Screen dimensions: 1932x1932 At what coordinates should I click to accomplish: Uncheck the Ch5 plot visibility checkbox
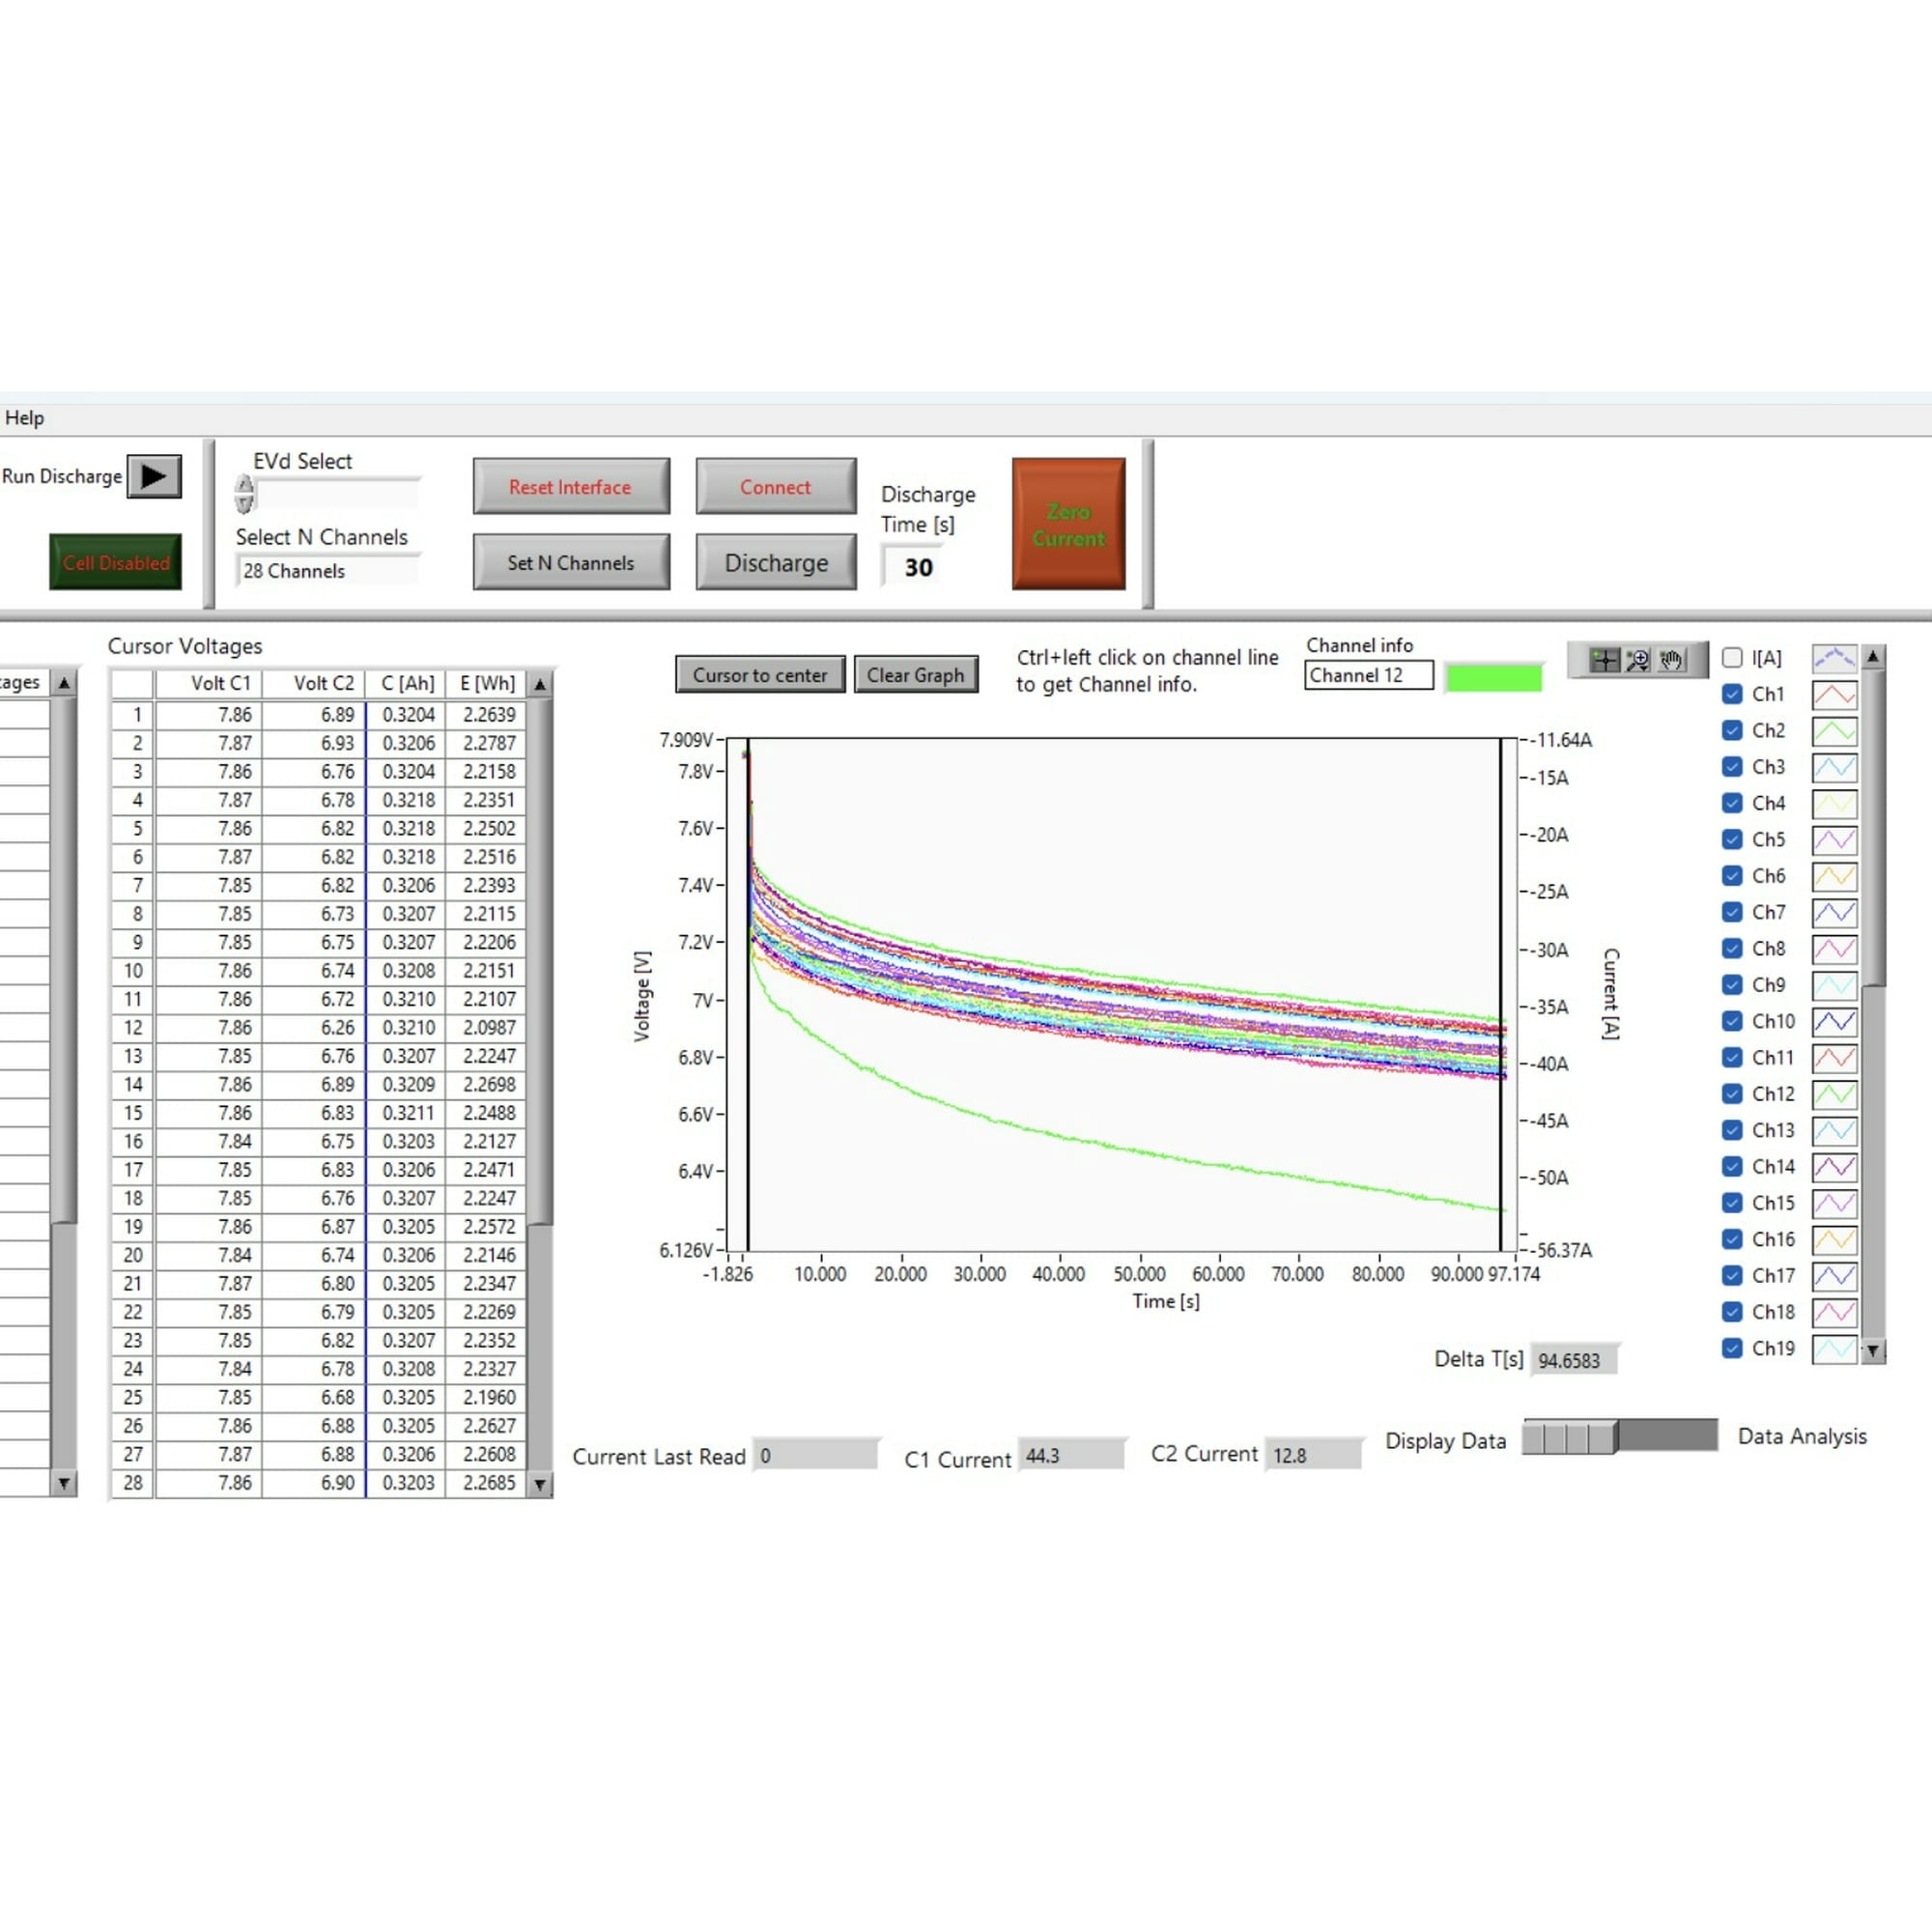pos(1732,840)
